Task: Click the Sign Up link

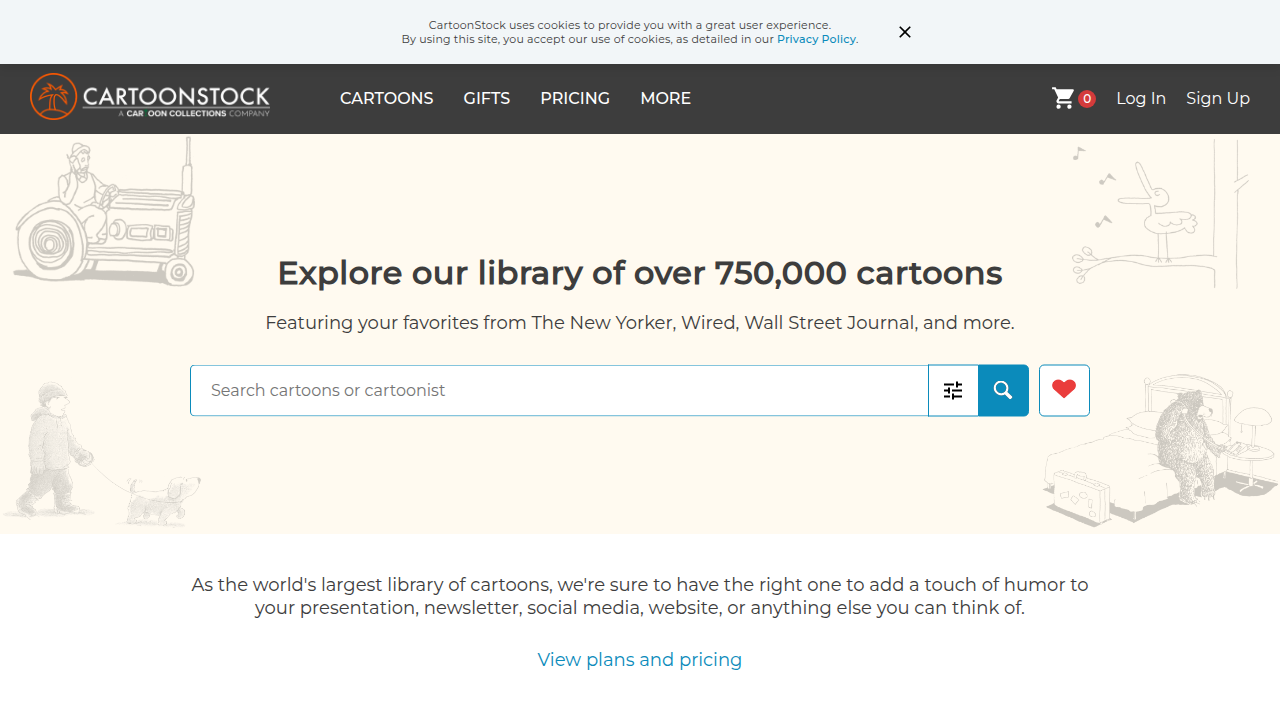Action: (x=1218, y=98)
